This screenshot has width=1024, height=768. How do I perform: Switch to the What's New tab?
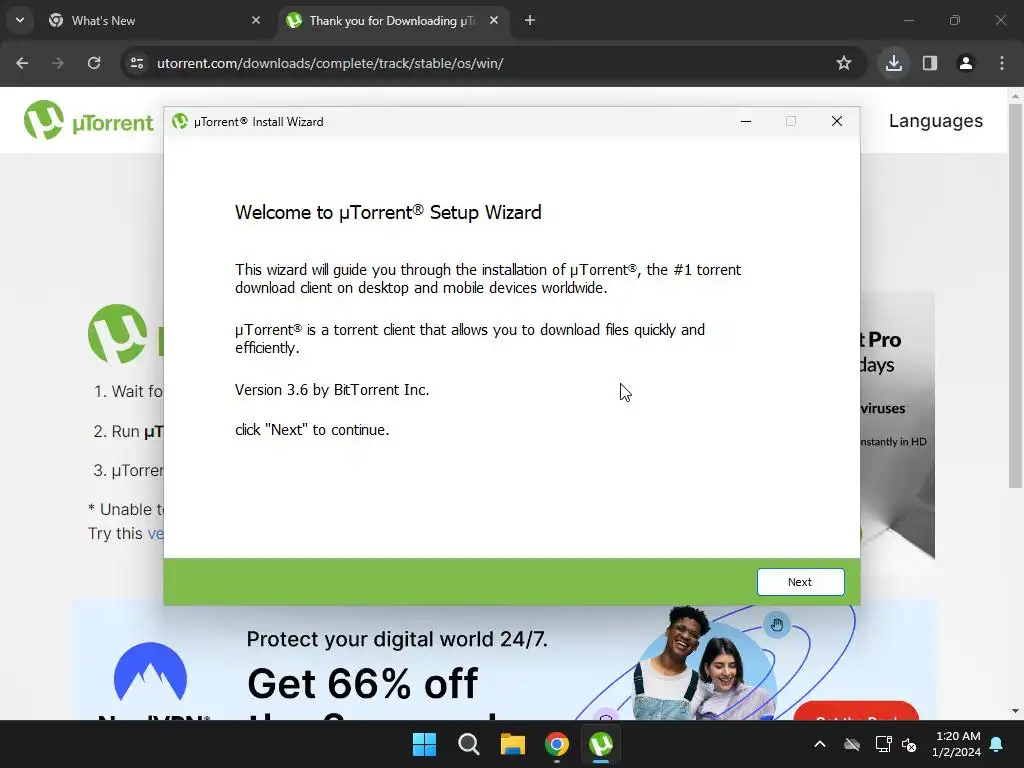(155, 21)
